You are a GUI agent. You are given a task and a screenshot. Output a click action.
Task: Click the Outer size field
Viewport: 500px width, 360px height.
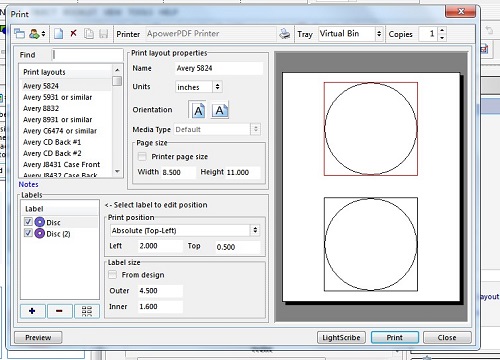(x=160, y=291)
